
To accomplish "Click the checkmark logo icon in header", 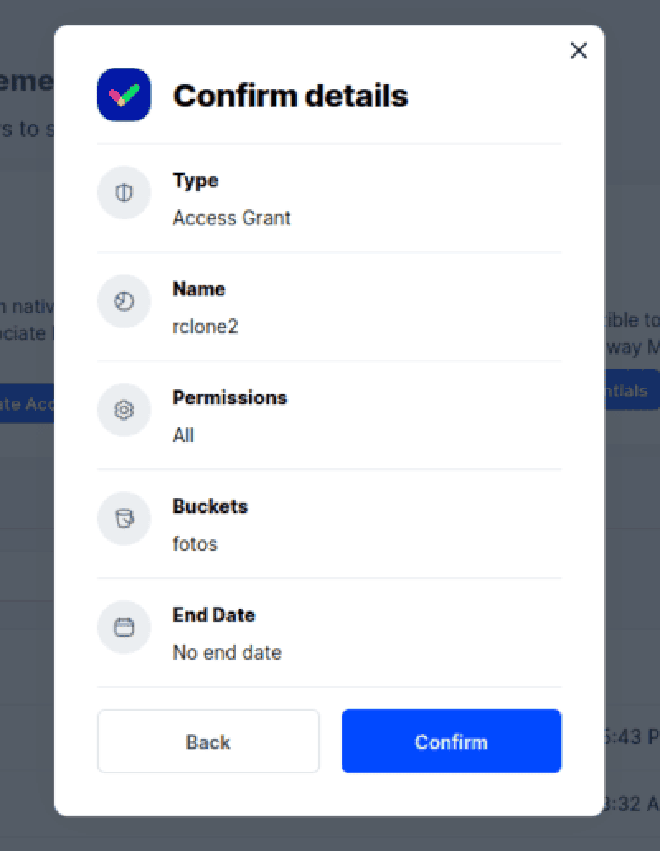I will click(124, 95).
